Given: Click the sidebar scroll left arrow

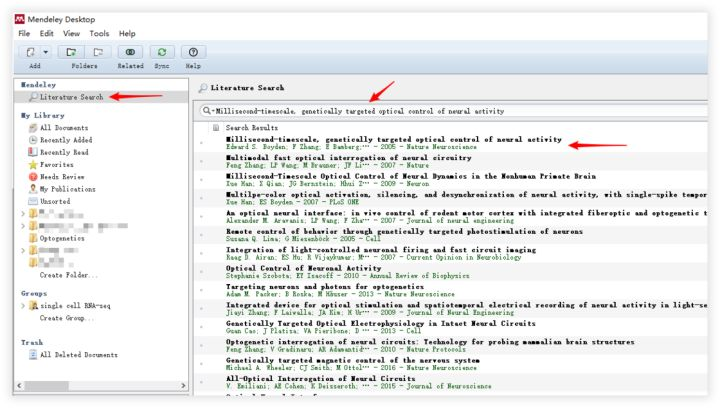Looking at the screenshot, I should click(x=19, y=386).
